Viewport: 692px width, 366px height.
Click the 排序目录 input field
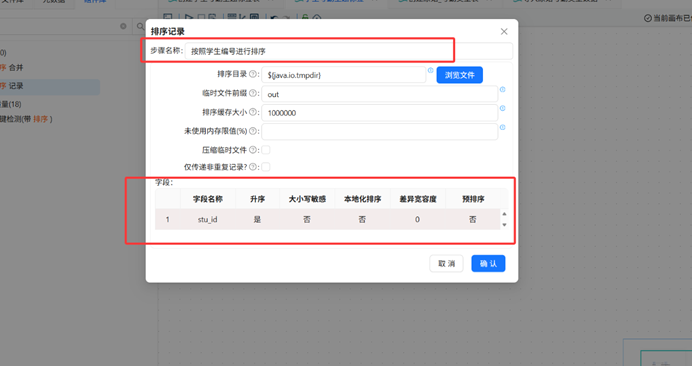coord(344,75)
